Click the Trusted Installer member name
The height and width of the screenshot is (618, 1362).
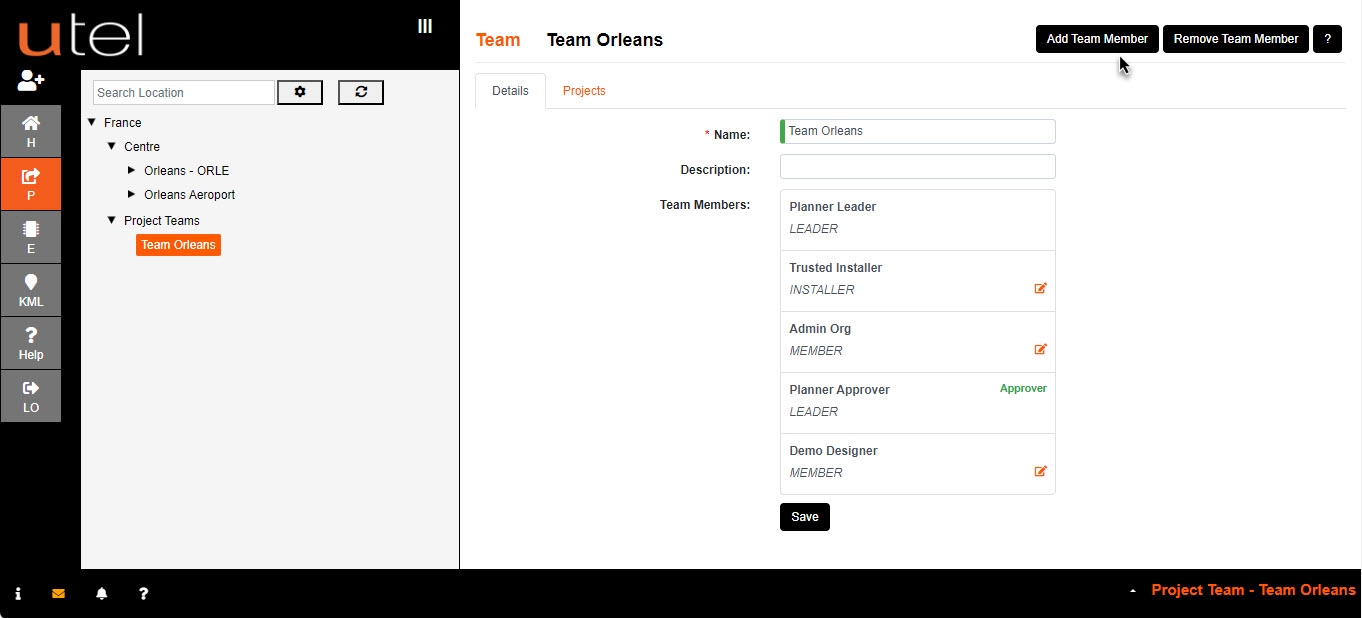tap(835, 268)
